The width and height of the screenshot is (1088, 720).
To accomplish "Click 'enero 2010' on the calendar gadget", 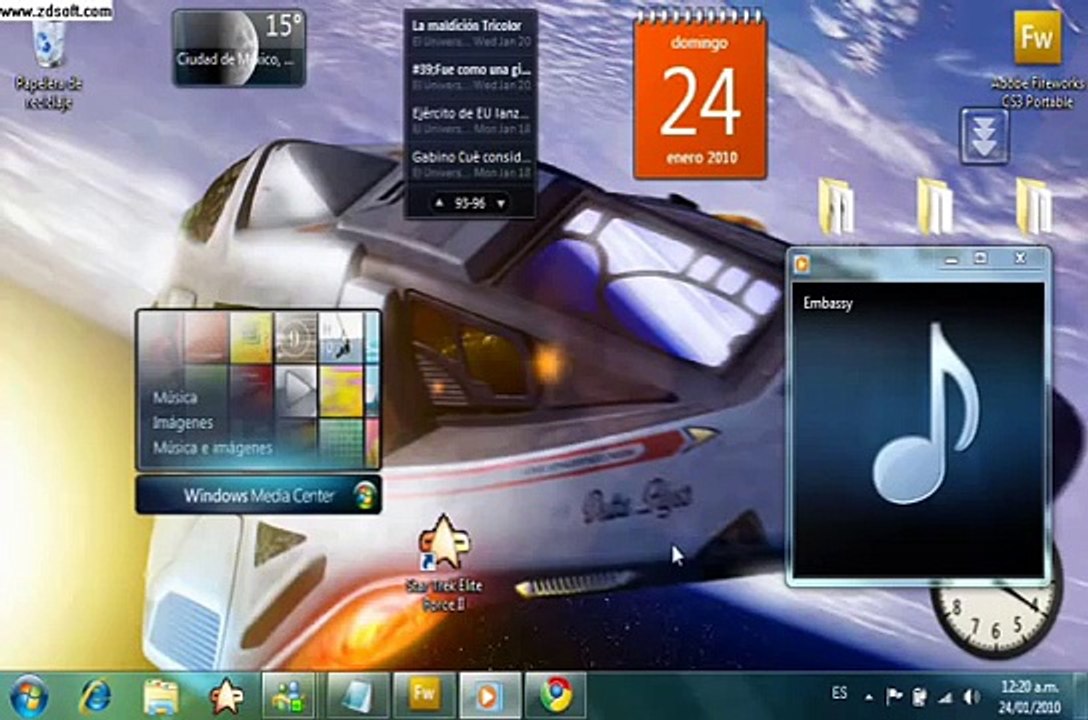I will (x=701, y=157).
